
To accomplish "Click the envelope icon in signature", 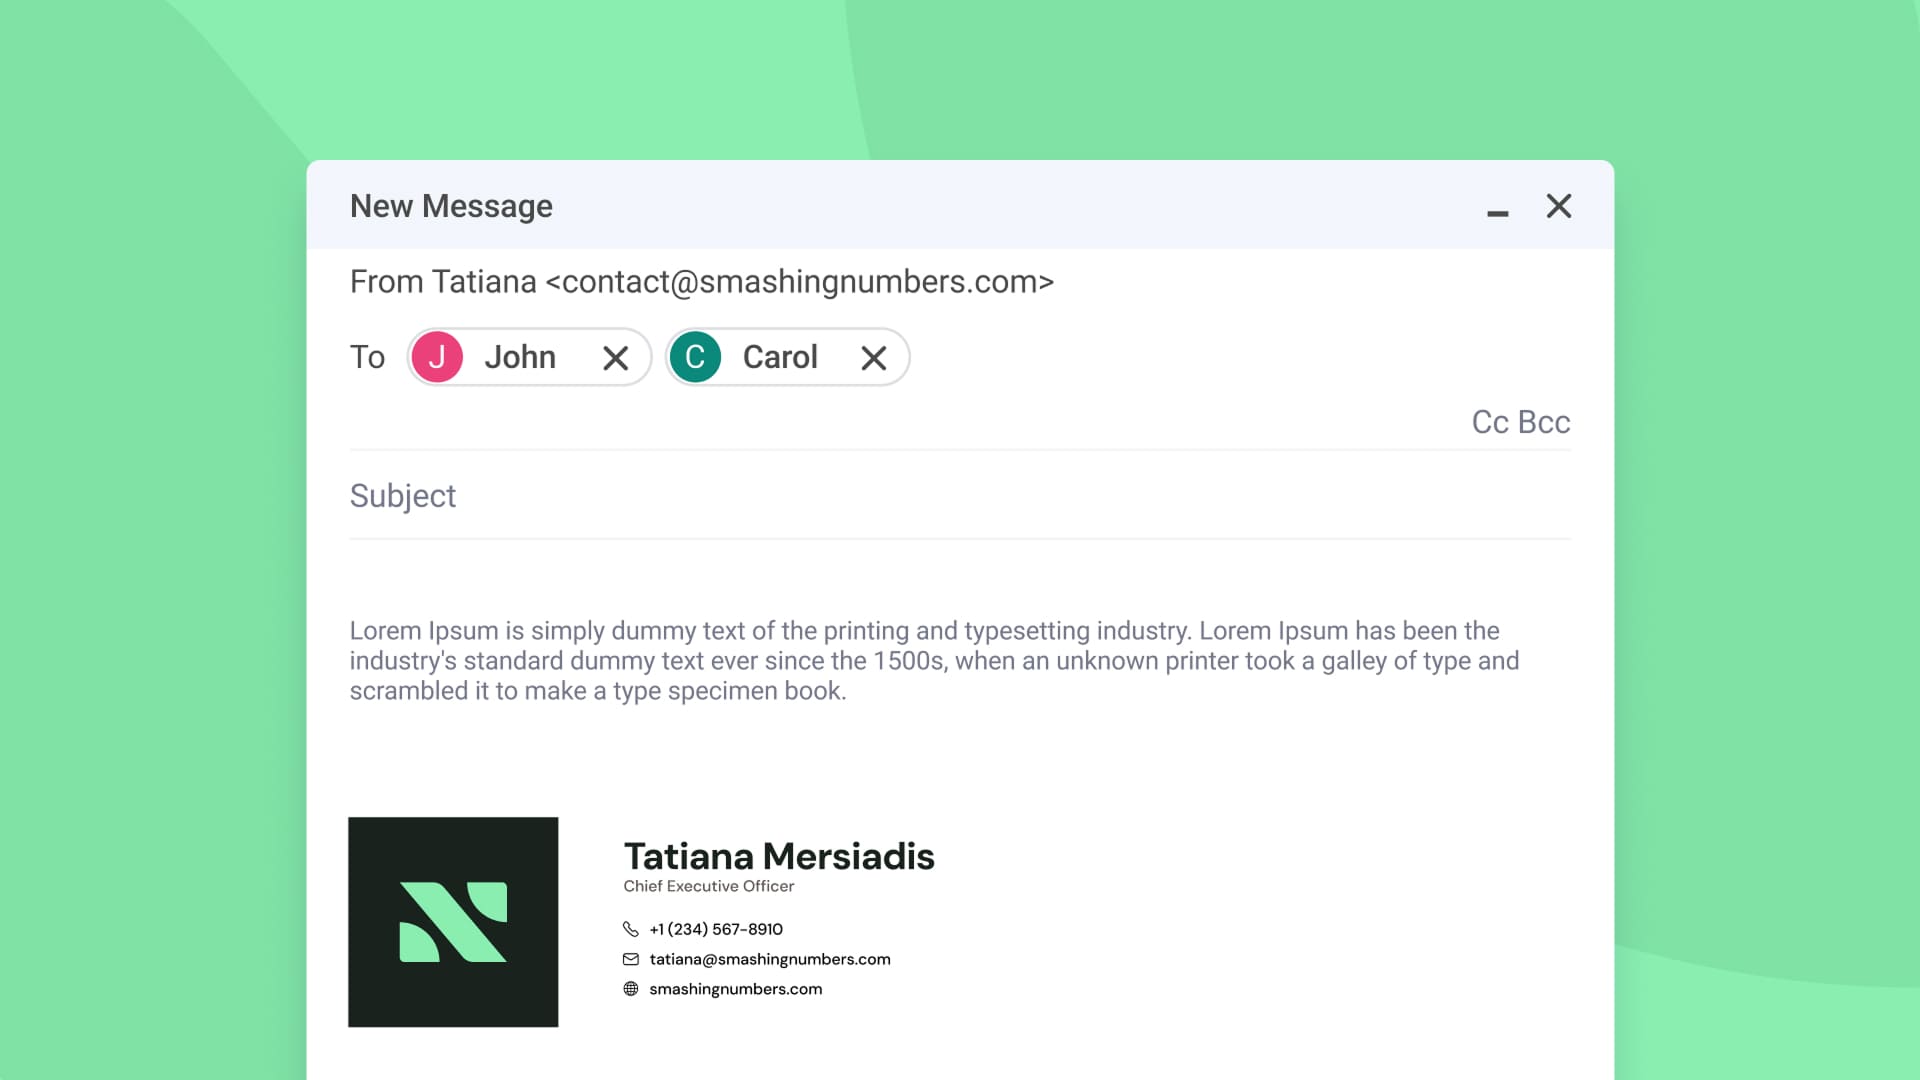I will pyautogui.click(x=630, y=959).
